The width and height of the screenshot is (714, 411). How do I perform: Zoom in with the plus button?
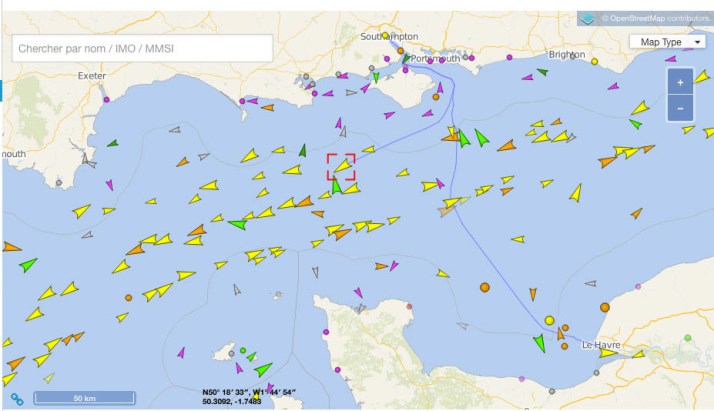[680, 82]
